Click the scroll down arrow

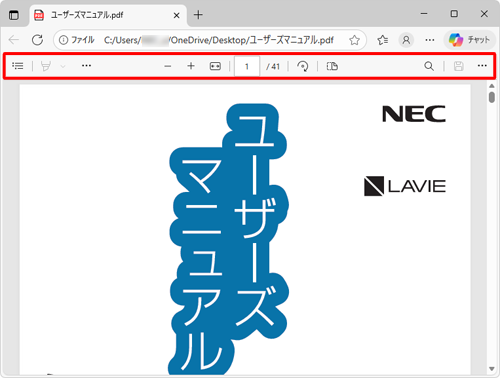click(x=492, y=369)
